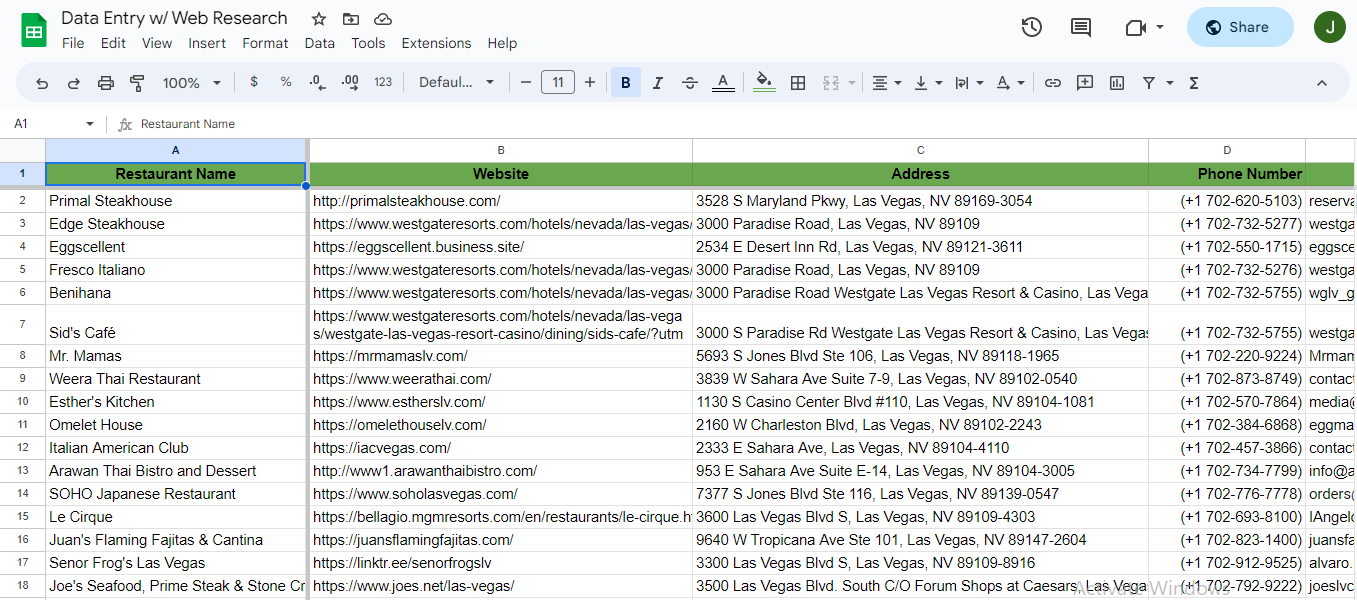1357x600 pixels.
Task: Open the View menu
Action: tap(157, 43)
